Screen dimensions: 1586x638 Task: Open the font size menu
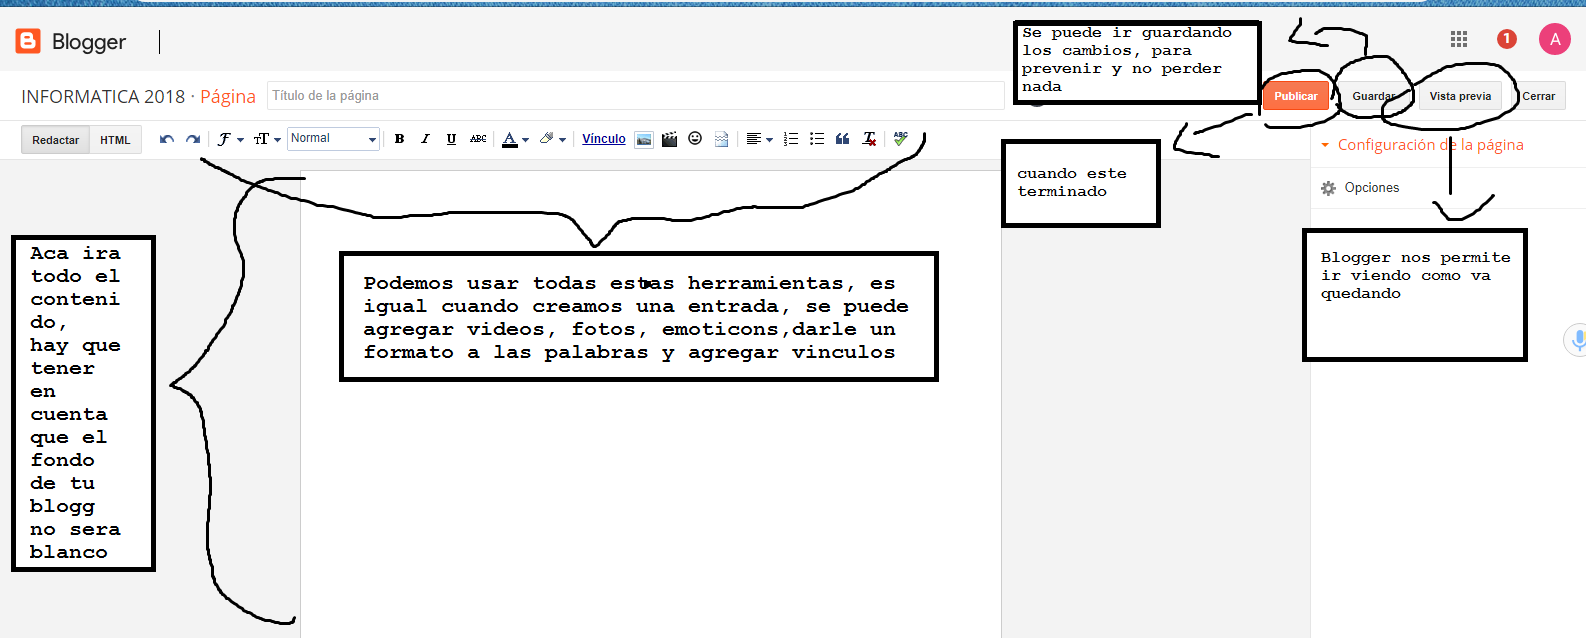pyautogui.click(x=267, y=139)
